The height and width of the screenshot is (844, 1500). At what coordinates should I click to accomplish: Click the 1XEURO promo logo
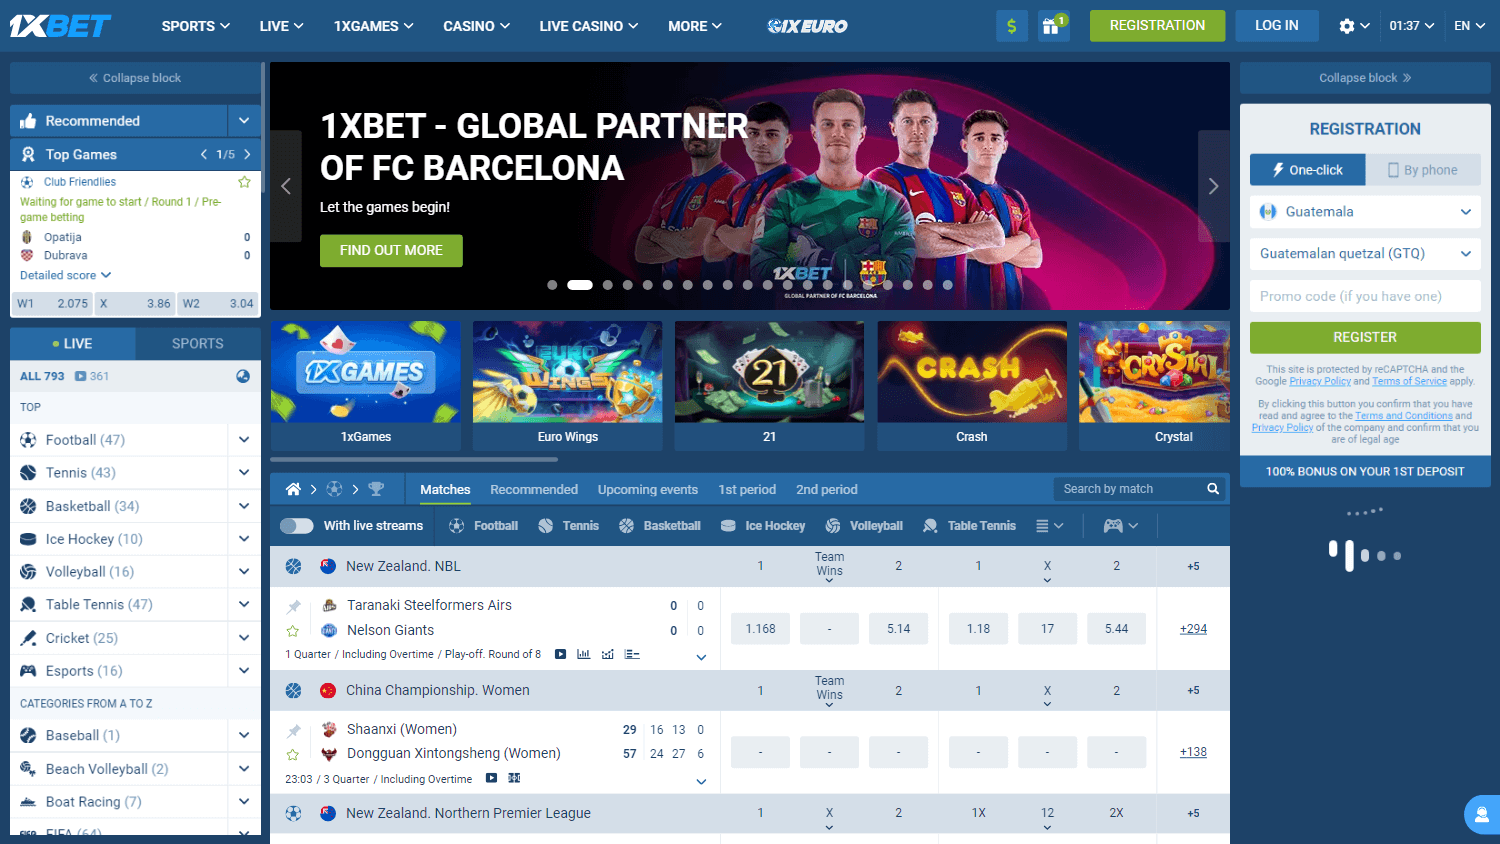807,26
